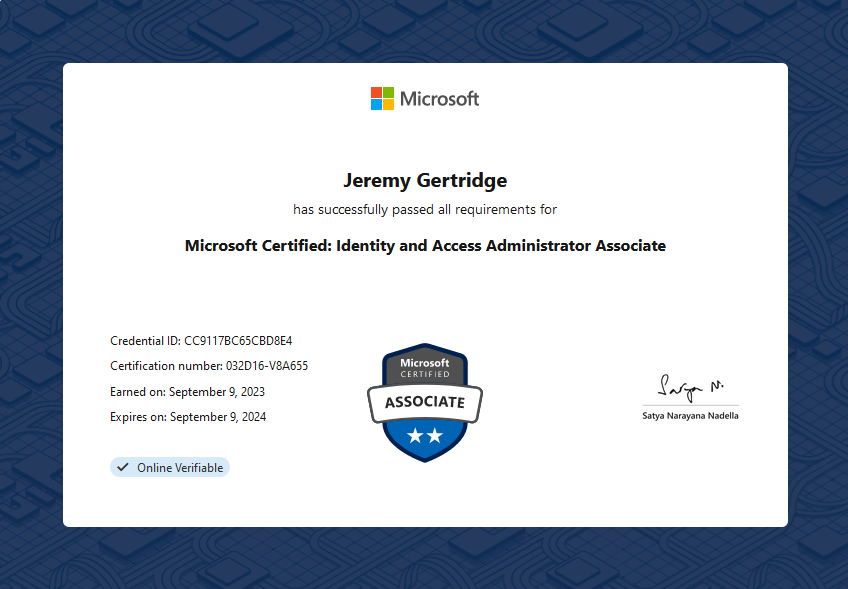Click "has successfully passed all requirements for"
The height and width of the screenshot is (589, 848).
point(425,209)
